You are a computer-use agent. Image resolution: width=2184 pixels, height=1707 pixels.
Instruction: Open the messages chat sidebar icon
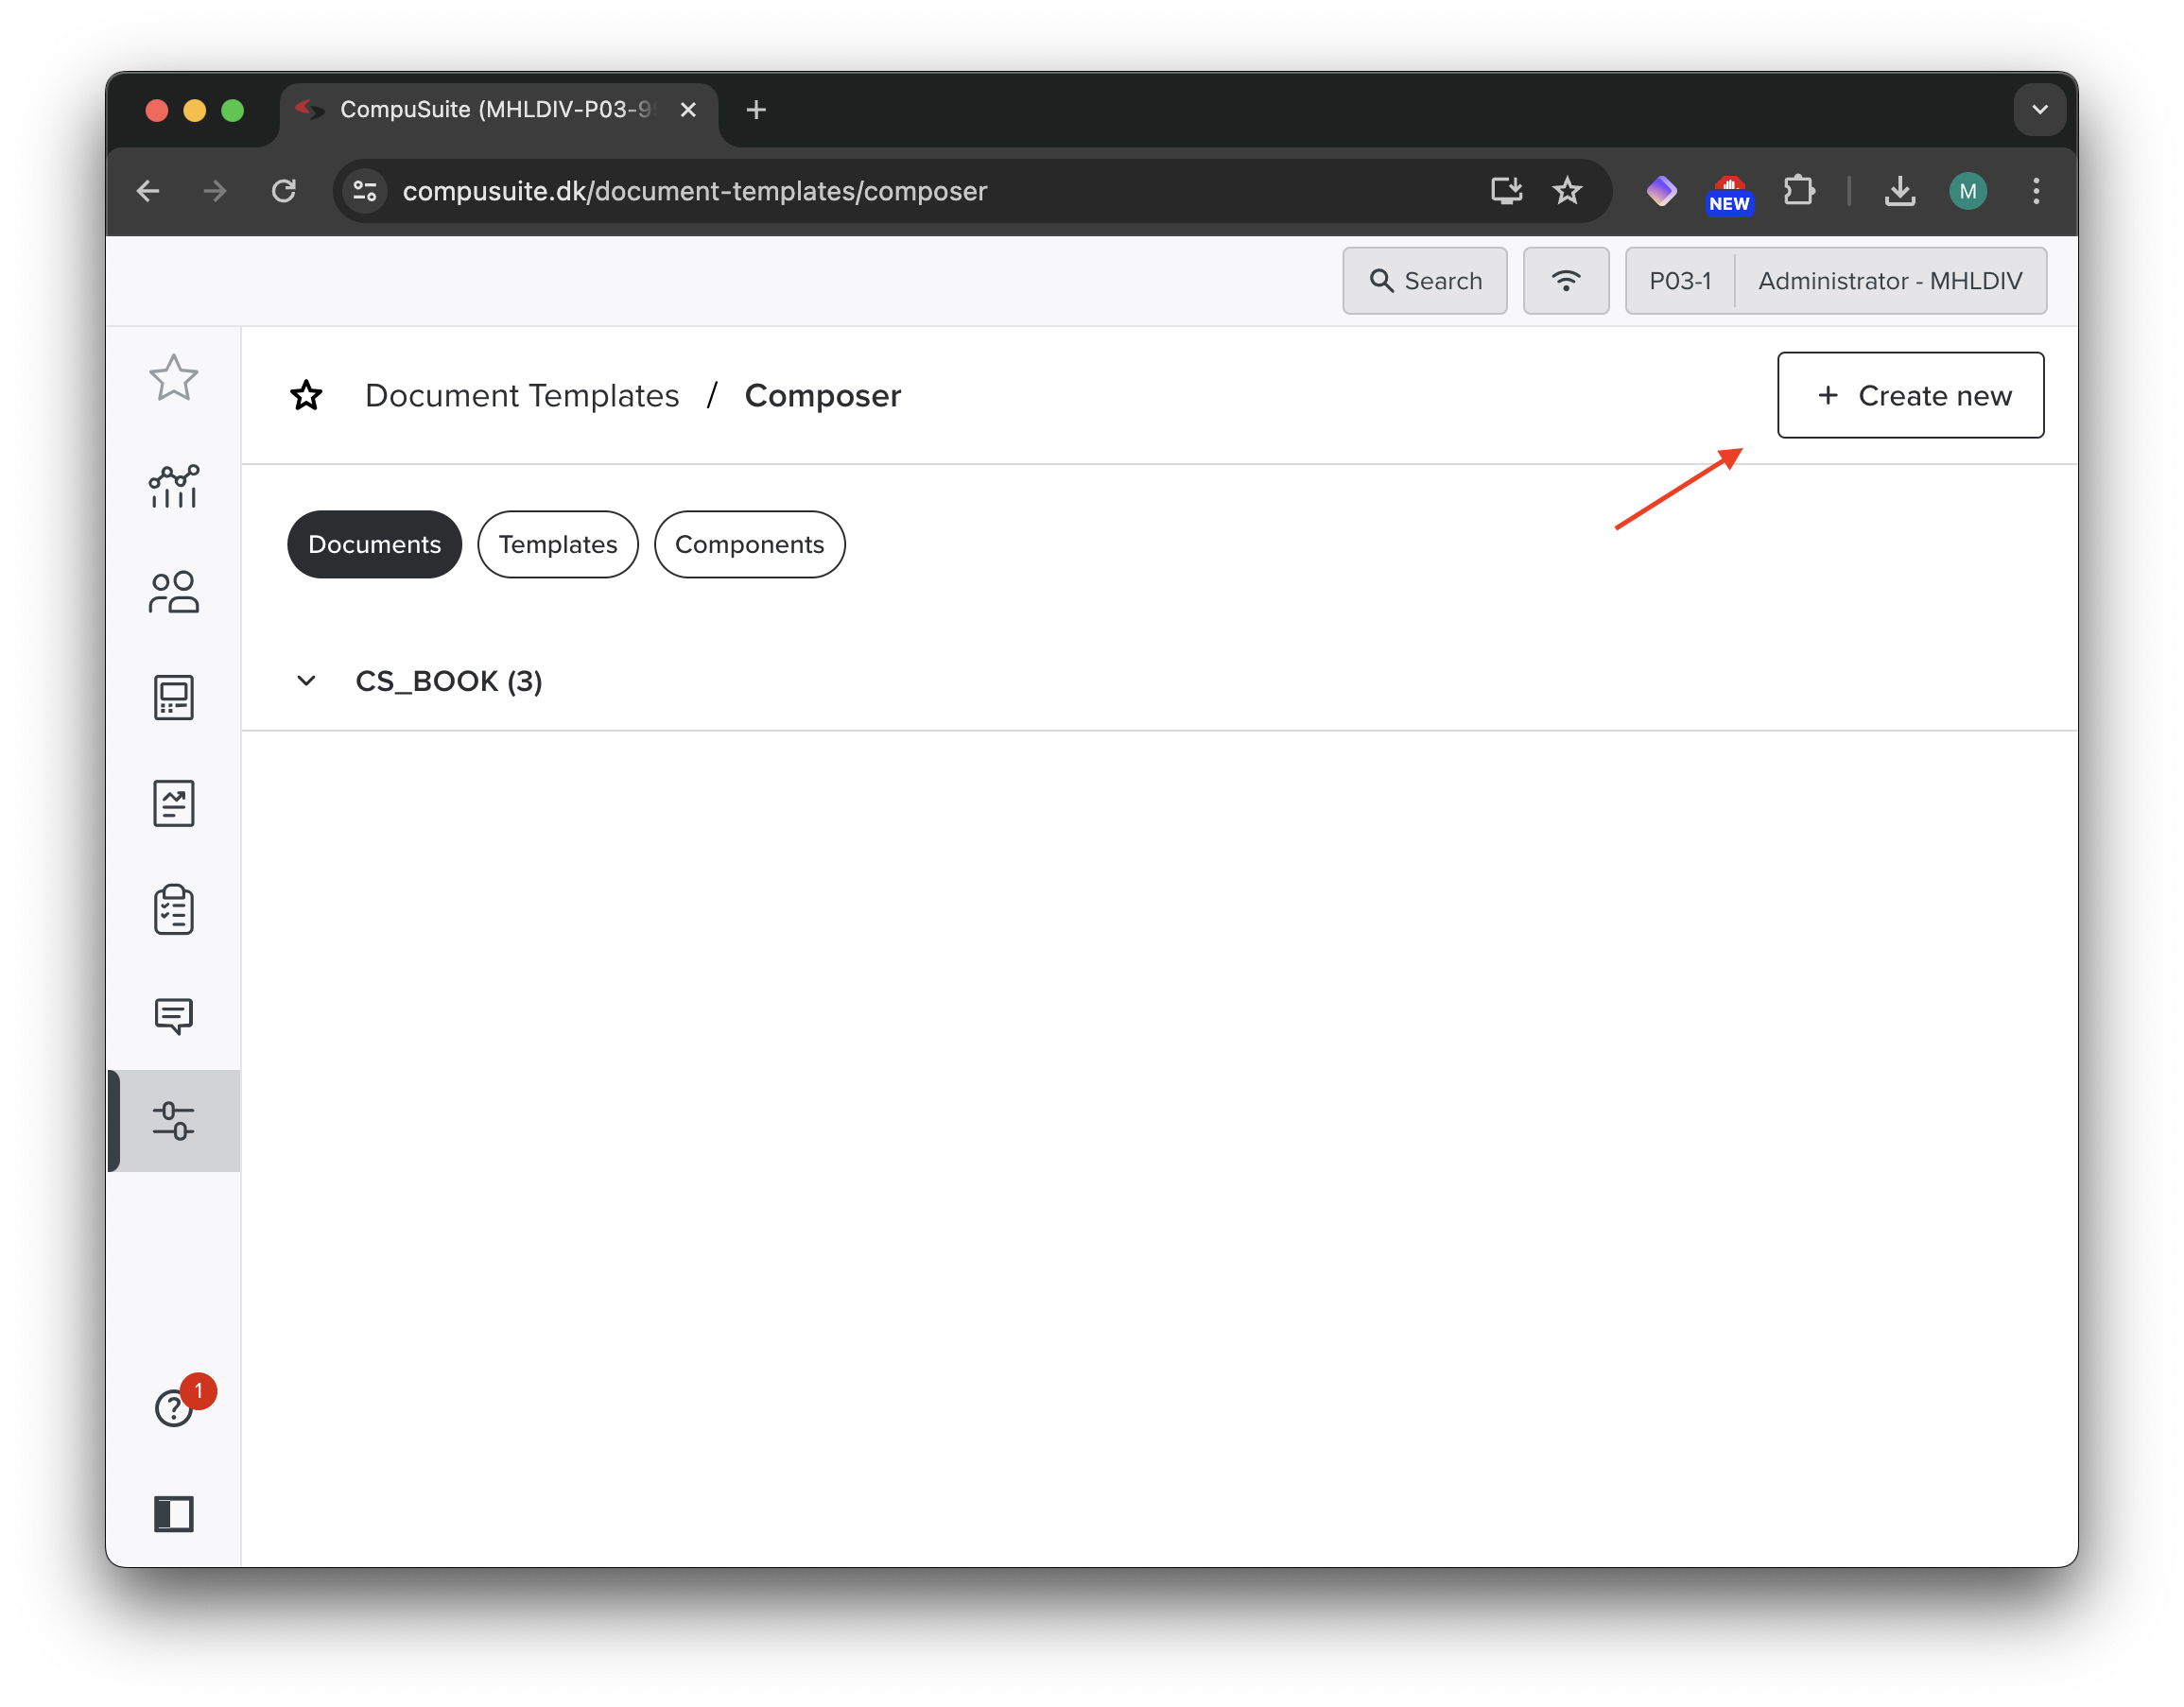173,1015
